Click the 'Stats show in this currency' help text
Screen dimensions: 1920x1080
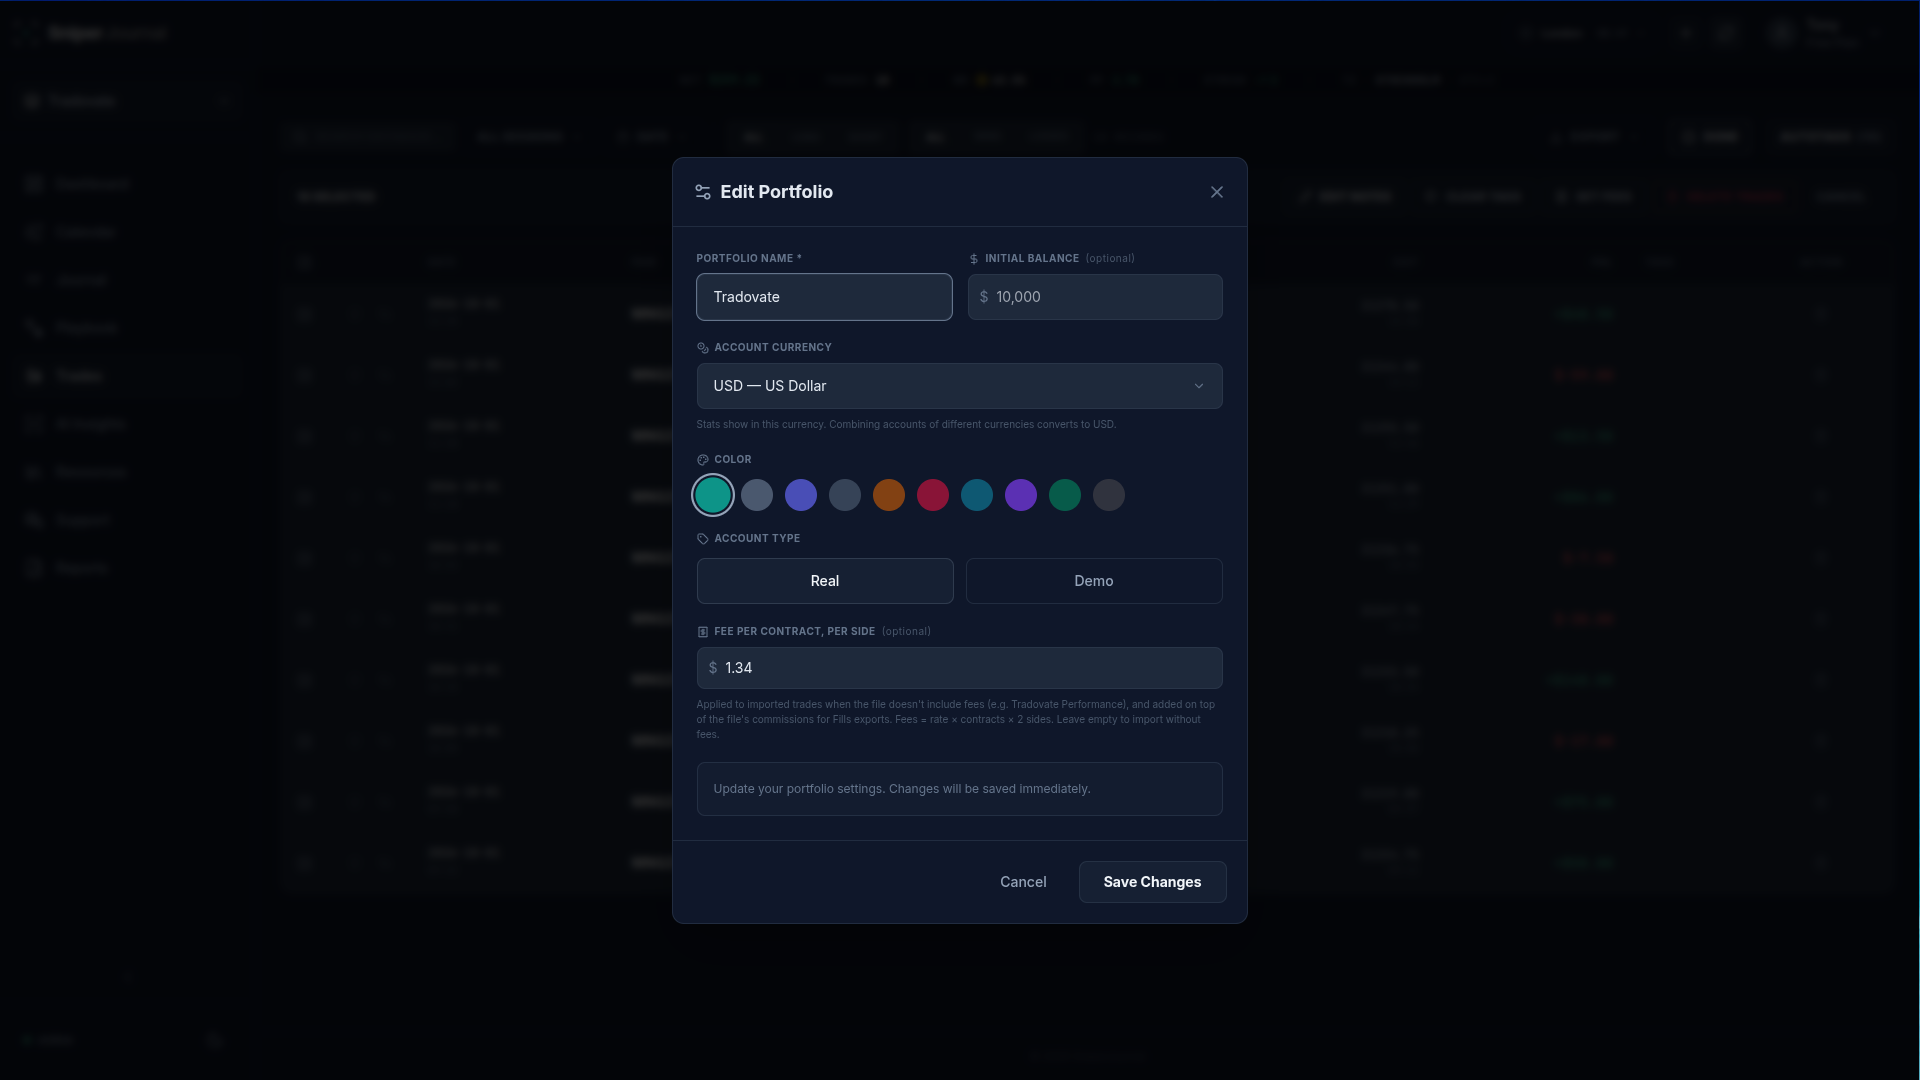coord(906,424)
